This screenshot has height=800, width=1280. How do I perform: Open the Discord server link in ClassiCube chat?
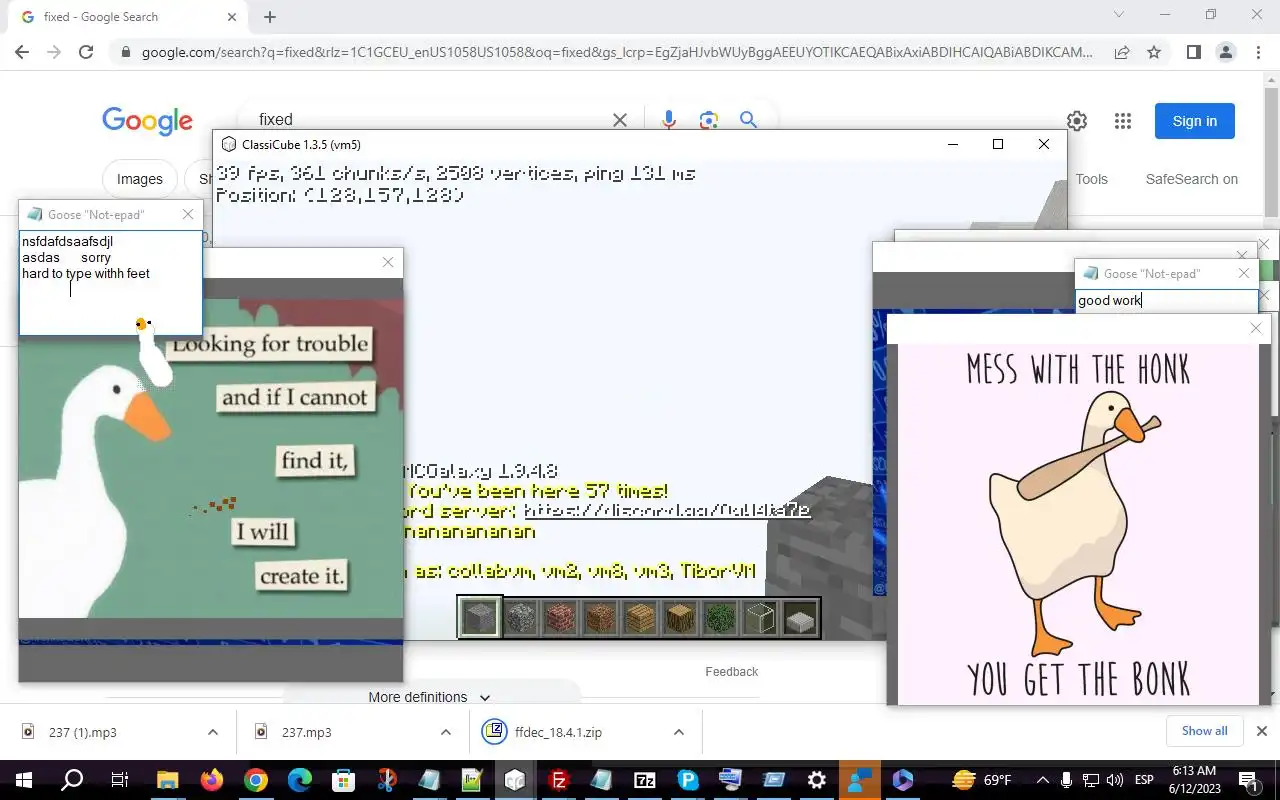coord(666,510)
